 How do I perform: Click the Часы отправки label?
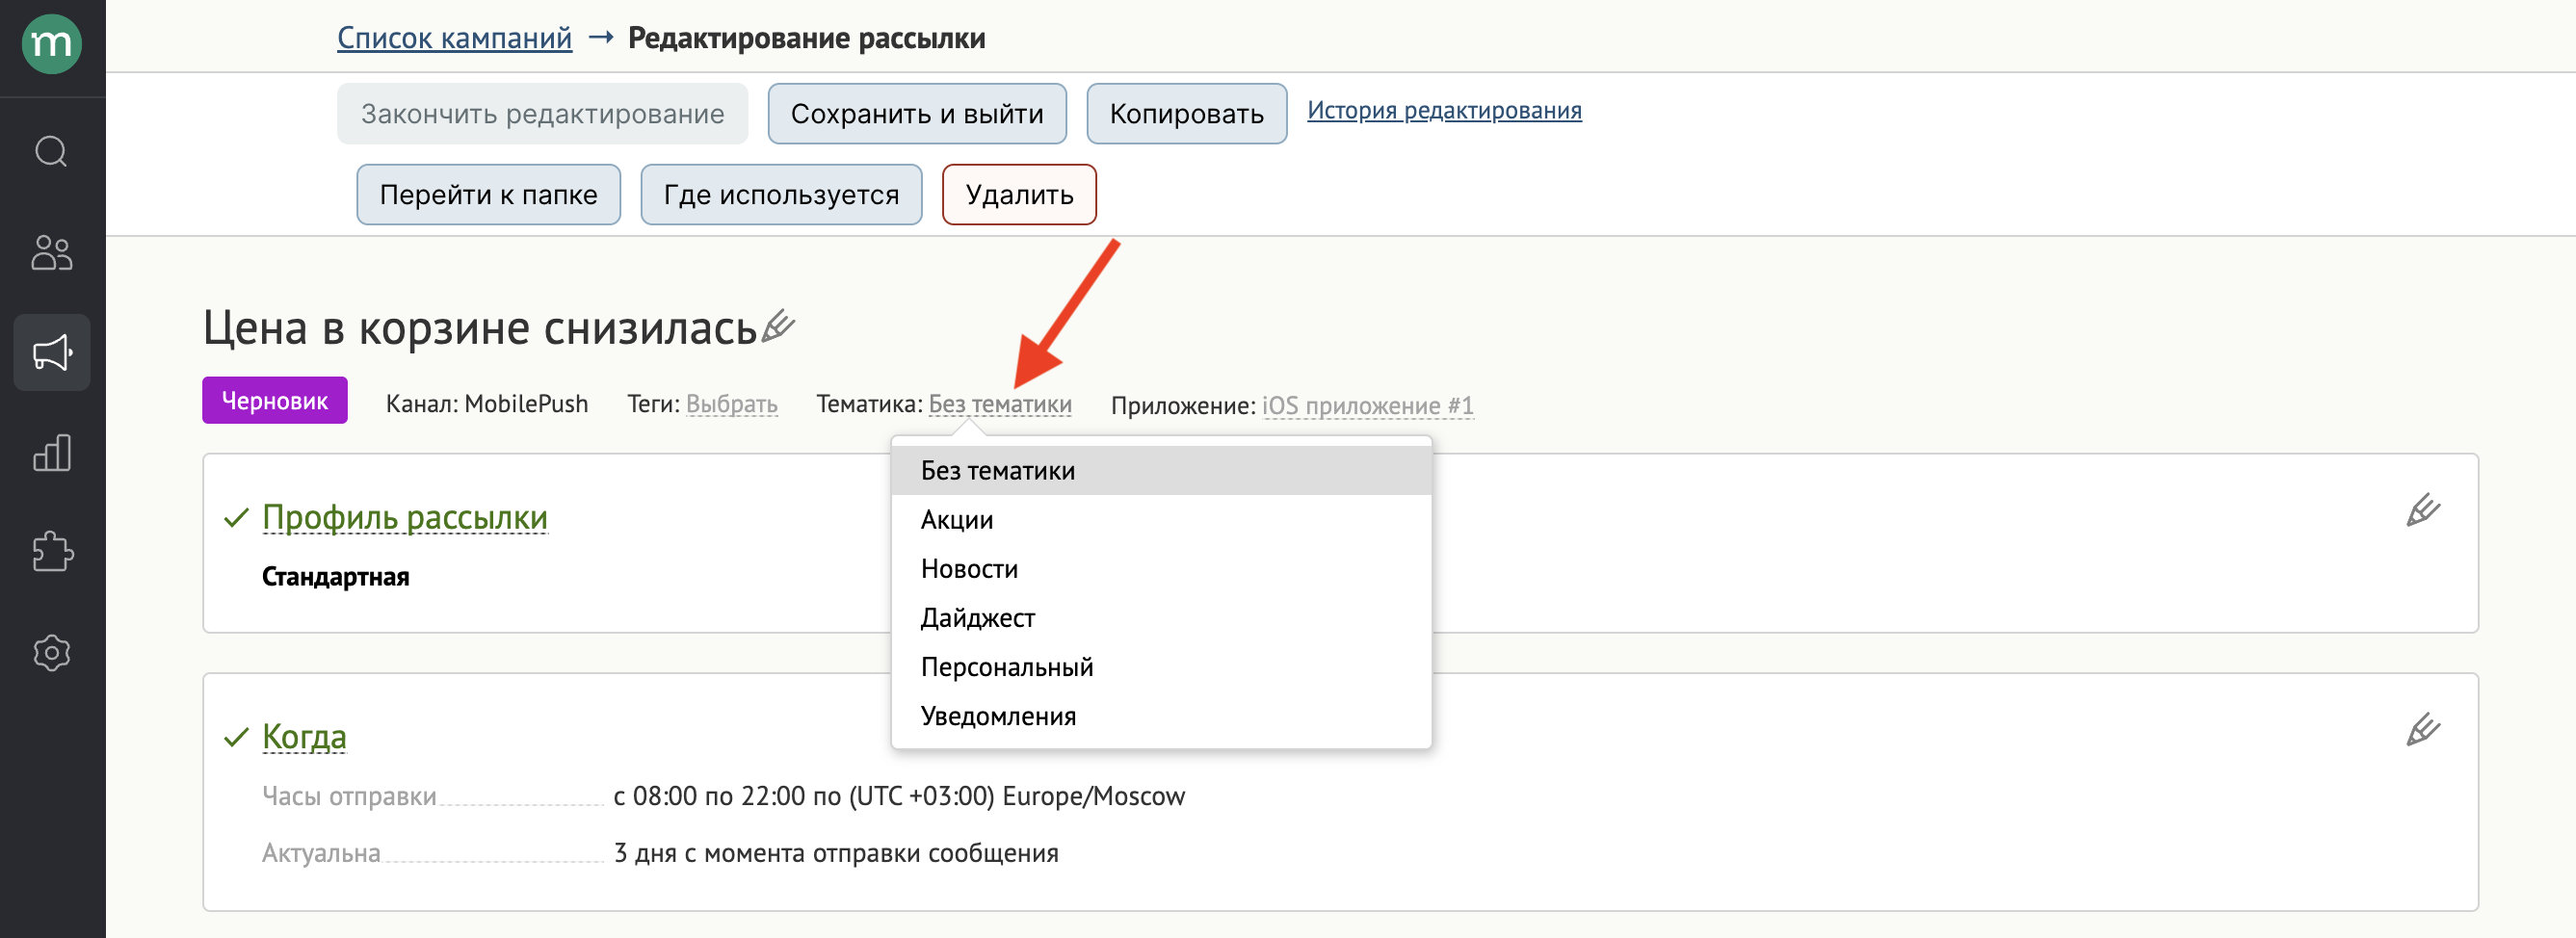click(349, 796)
